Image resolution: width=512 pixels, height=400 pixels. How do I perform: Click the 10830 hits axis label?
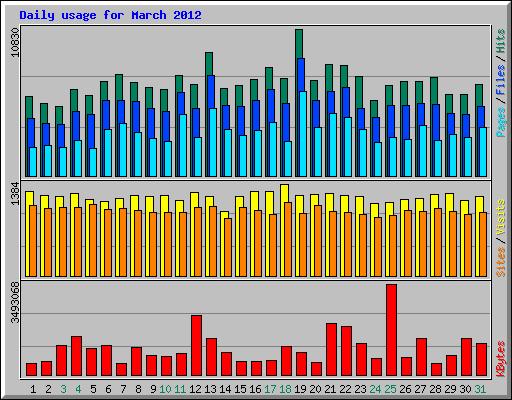[15, 42]
